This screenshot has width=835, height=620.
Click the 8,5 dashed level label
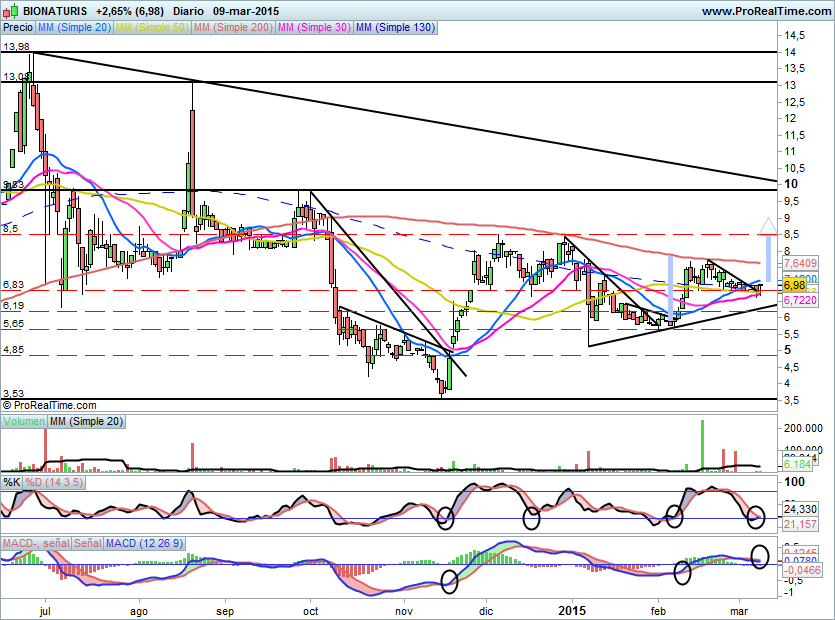pyautogui.click(x=11, y=229)
